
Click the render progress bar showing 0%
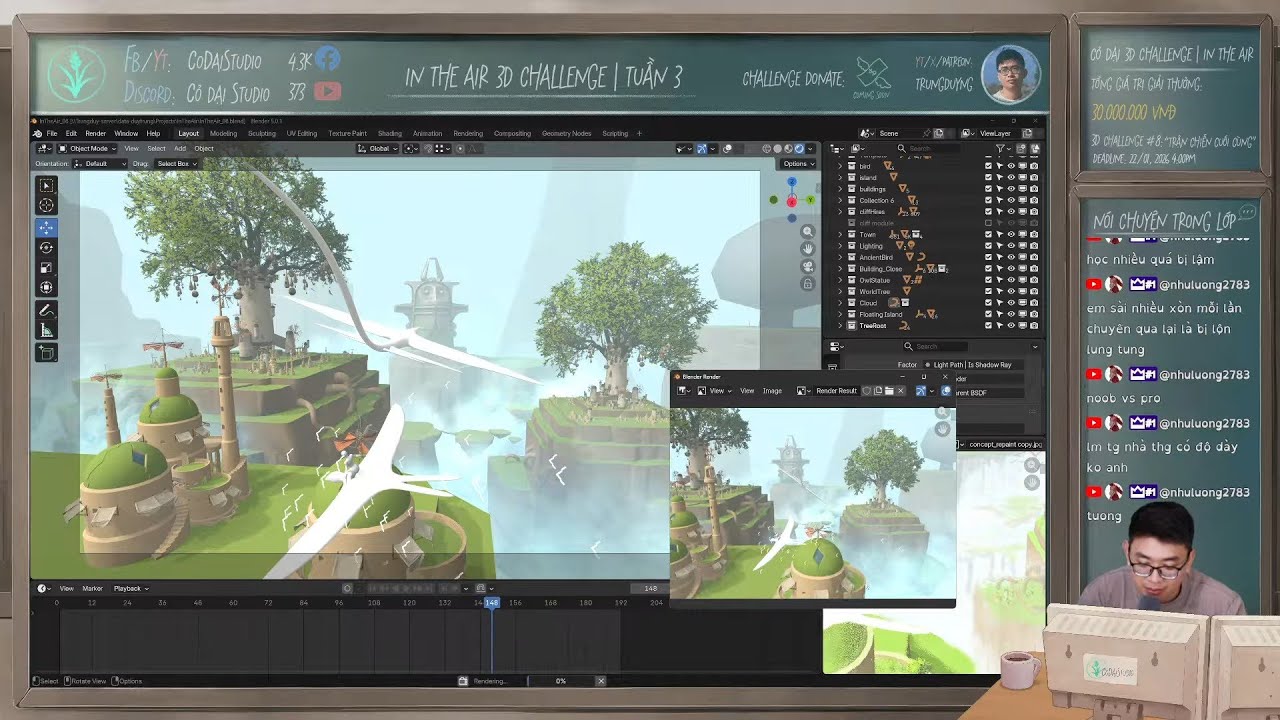click(x=560, y=681)
